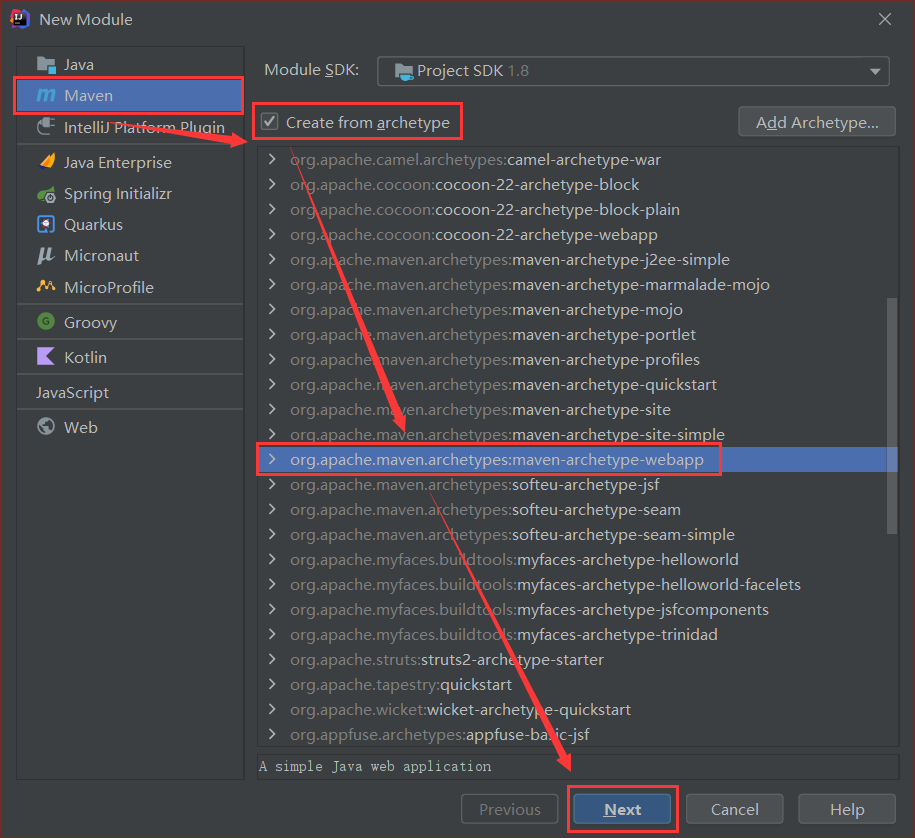
Task: Click the MicroProfile icon
Action: pyautogui.click(x=46, y=287)
